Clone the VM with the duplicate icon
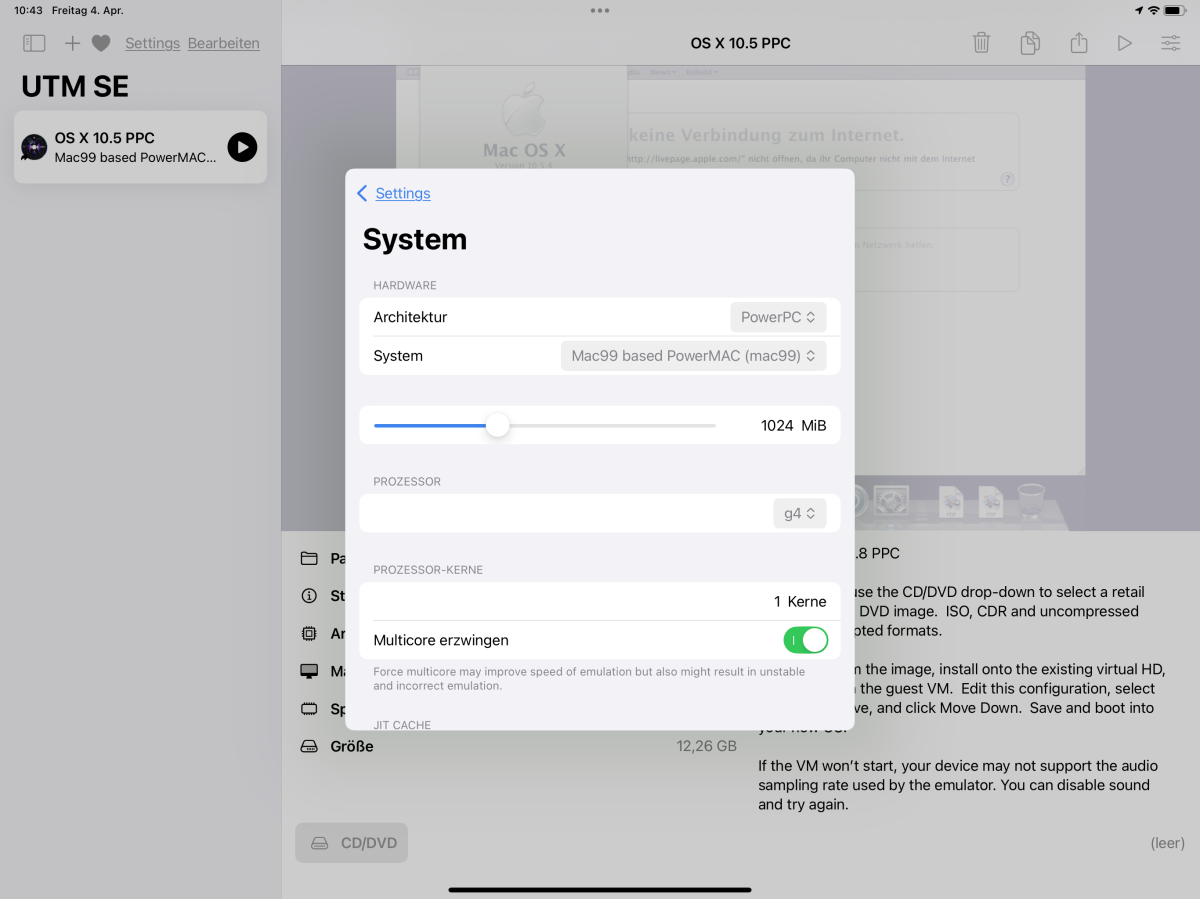This screenshot has width=1200, height=899. tap(1030, 43)
